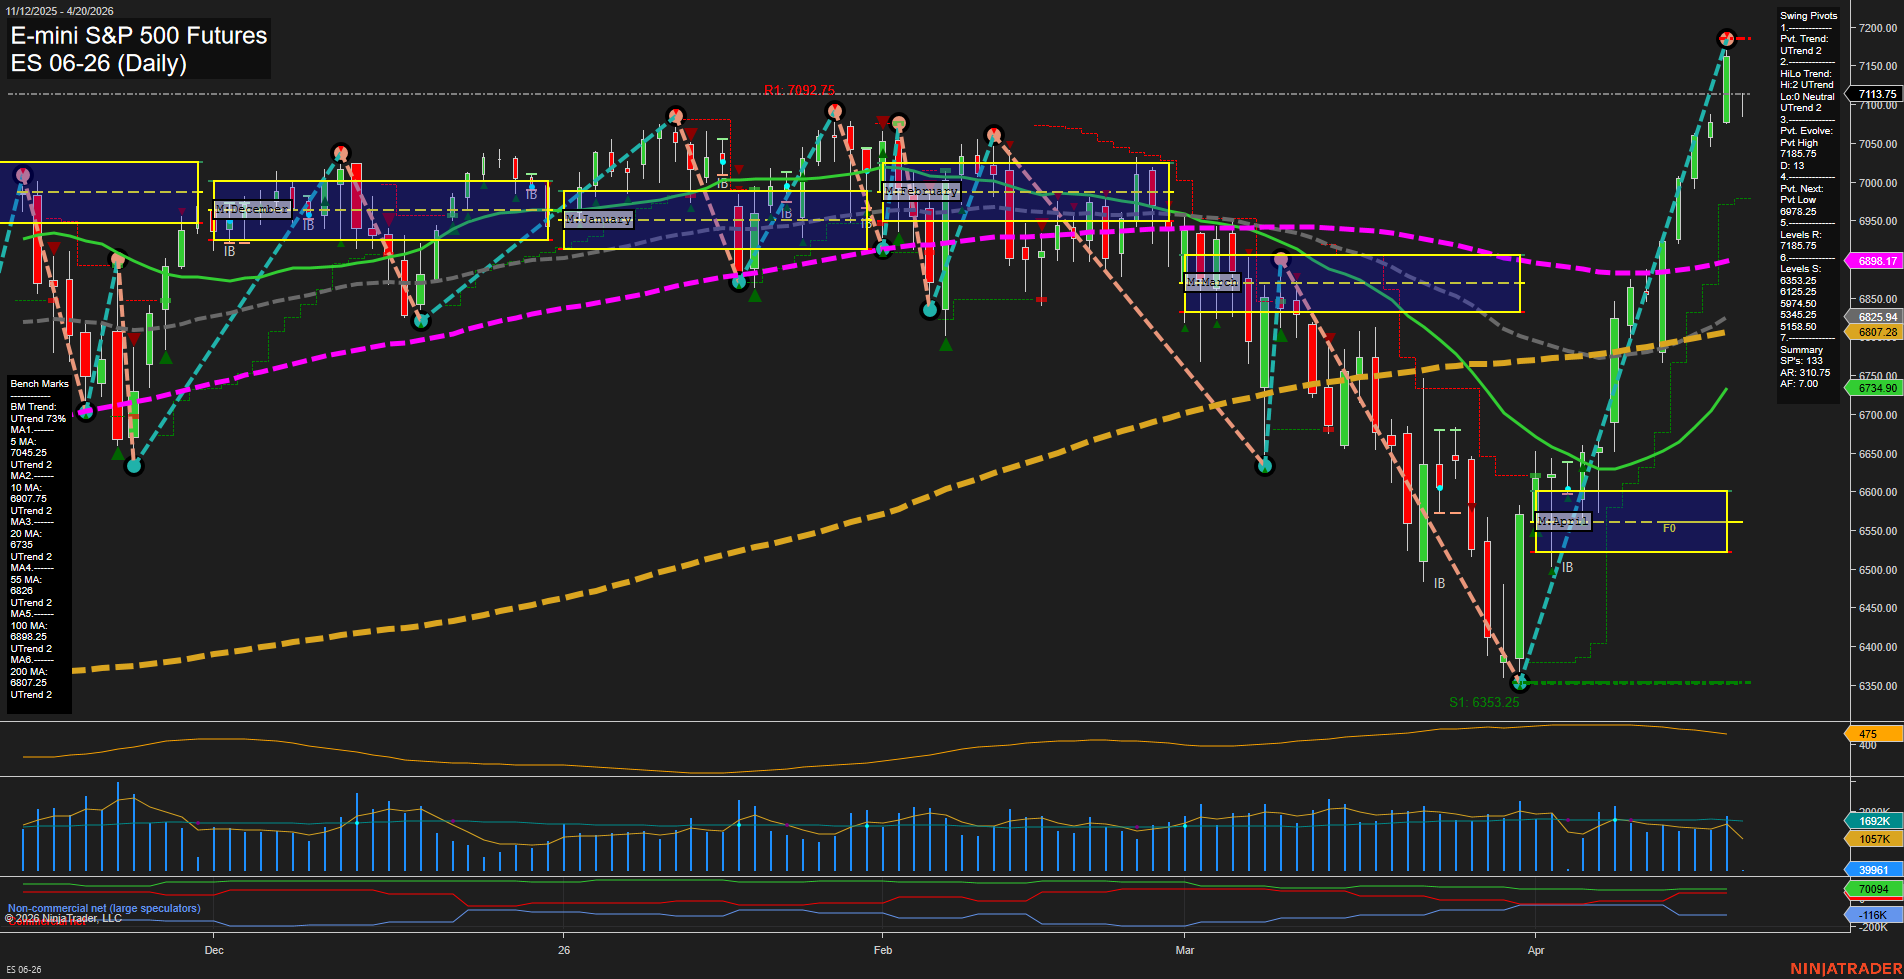
Task: Click the 7113.75 last price marker
Action: [1873, 94]
